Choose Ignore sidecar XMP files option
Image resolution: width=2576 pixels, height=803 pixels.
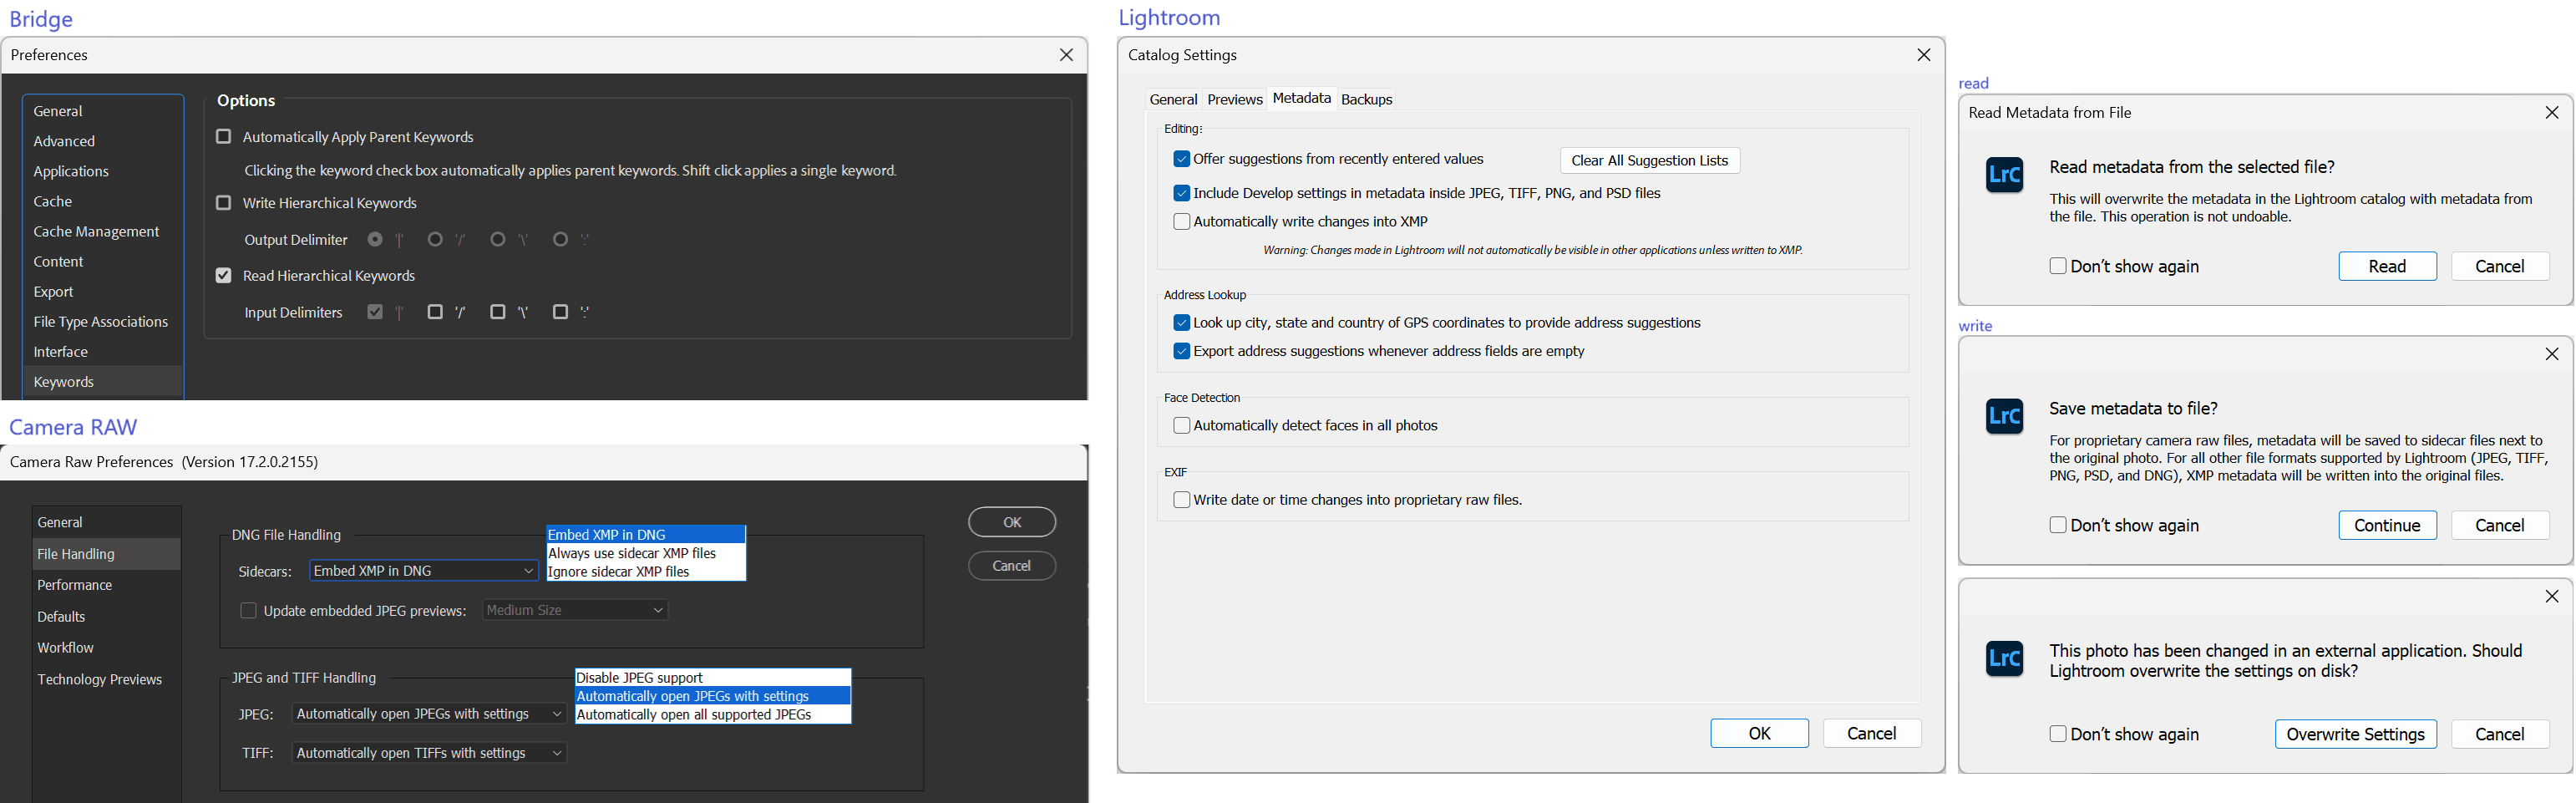pos(646,572)
